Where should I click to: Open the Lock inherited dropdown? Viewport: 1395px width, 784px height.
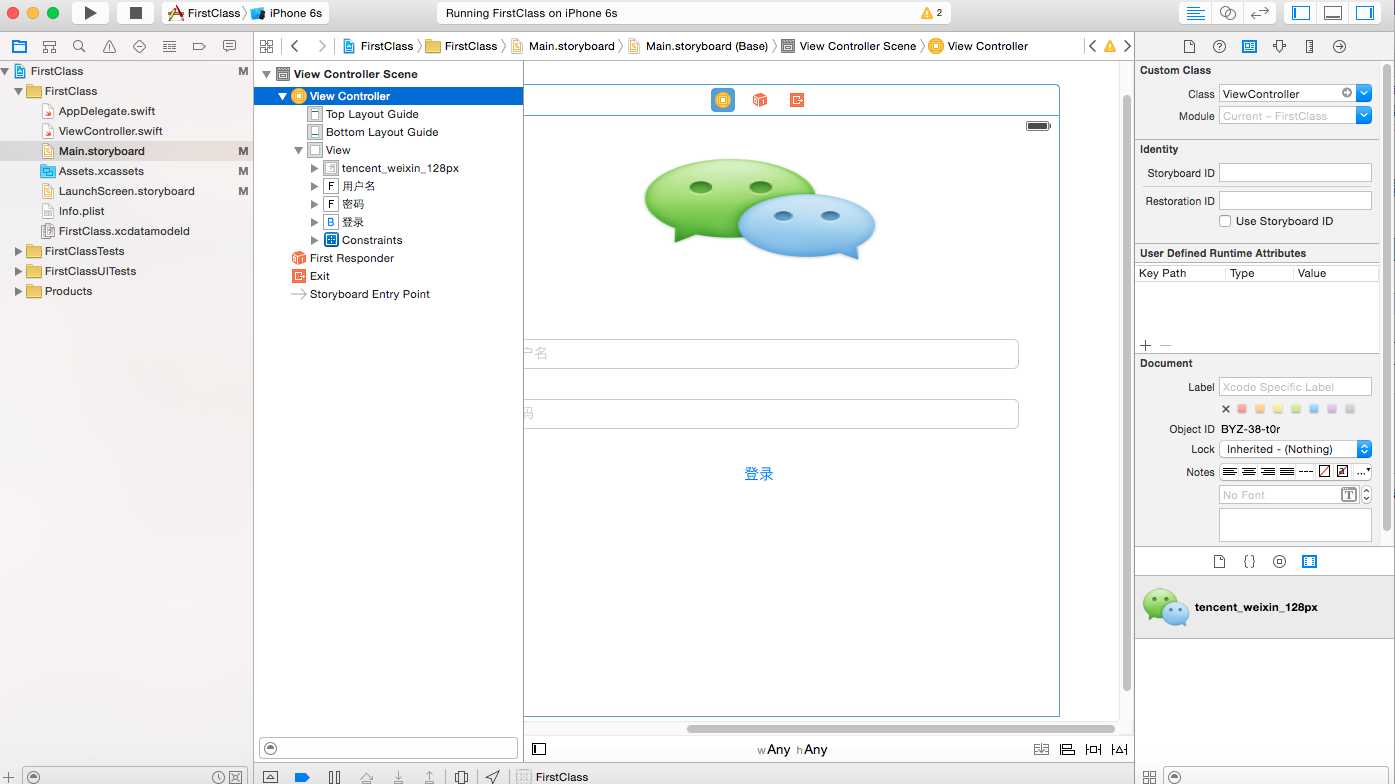[x=1295, y=449]
